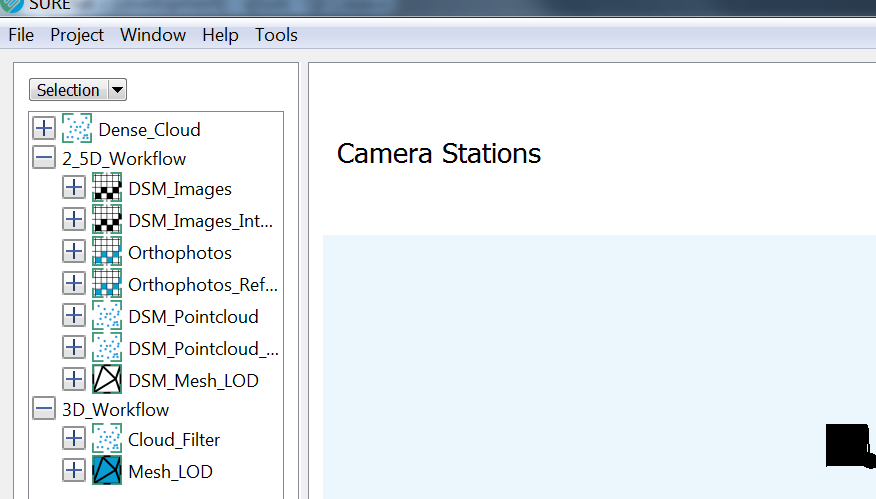
Task: Expand the Dense_Cloud tree node
Action: pyautogui.click(x=44, y=129)
